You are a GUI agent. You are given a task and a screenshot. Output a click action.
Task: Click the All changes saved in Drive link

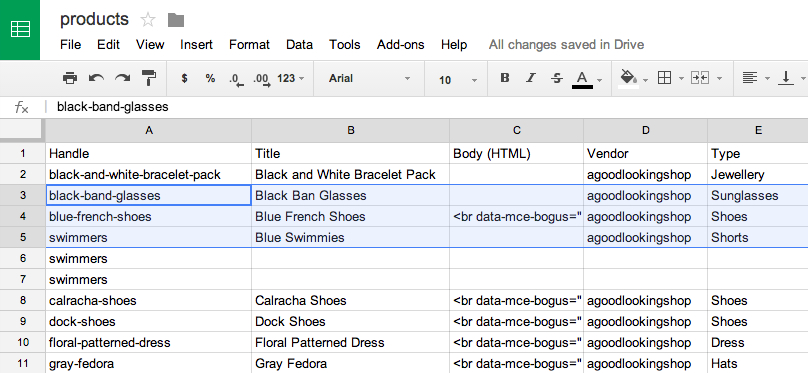coord(566,45)
